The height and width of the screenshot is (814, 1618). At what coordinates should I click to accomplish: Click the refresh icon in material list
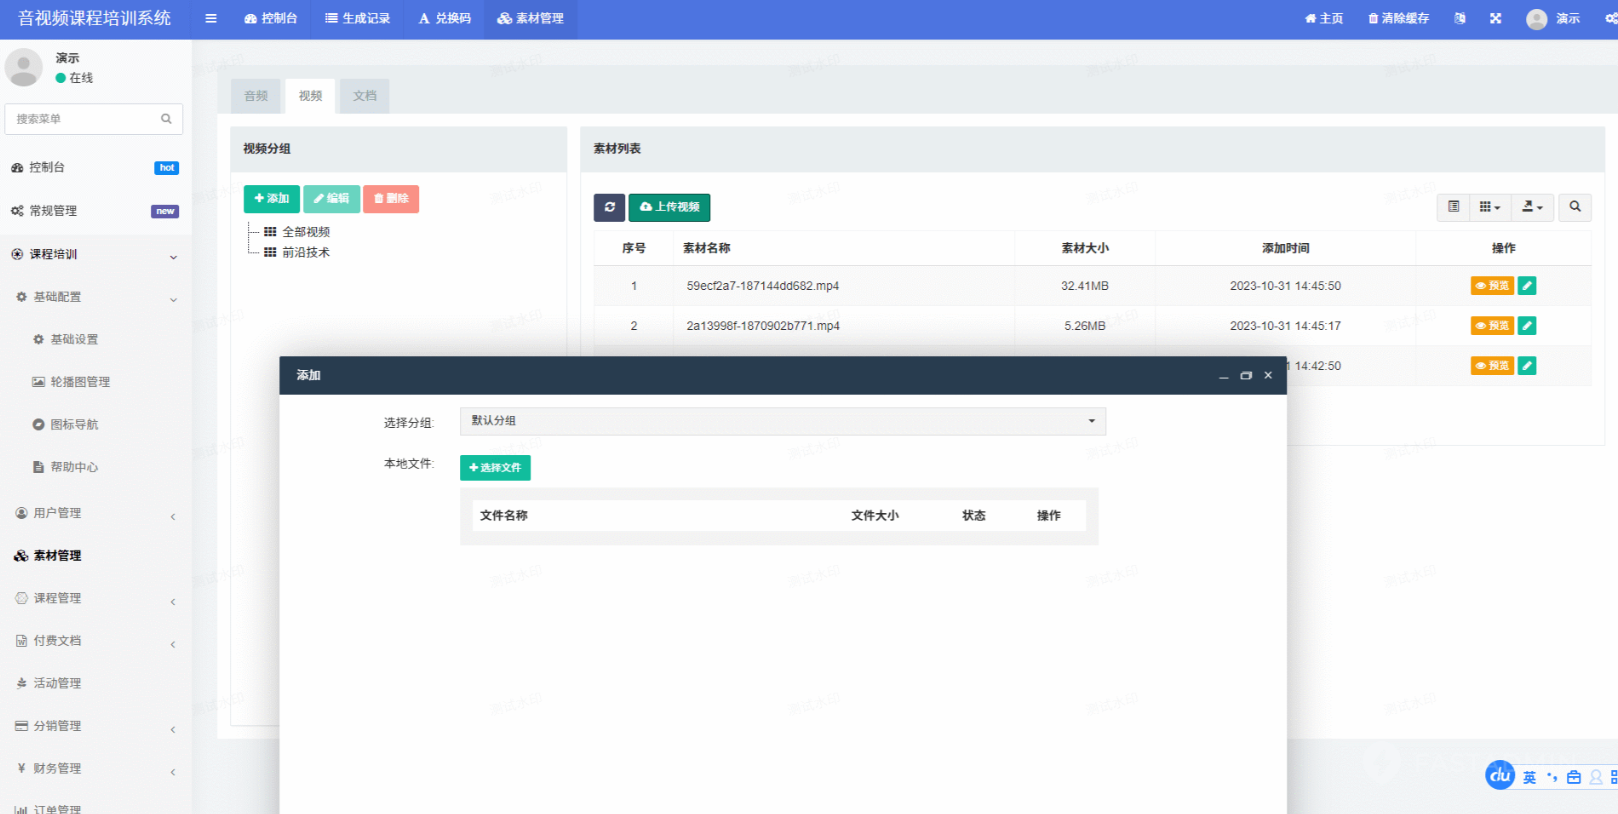pyautogui.click(x=609, y=207)
